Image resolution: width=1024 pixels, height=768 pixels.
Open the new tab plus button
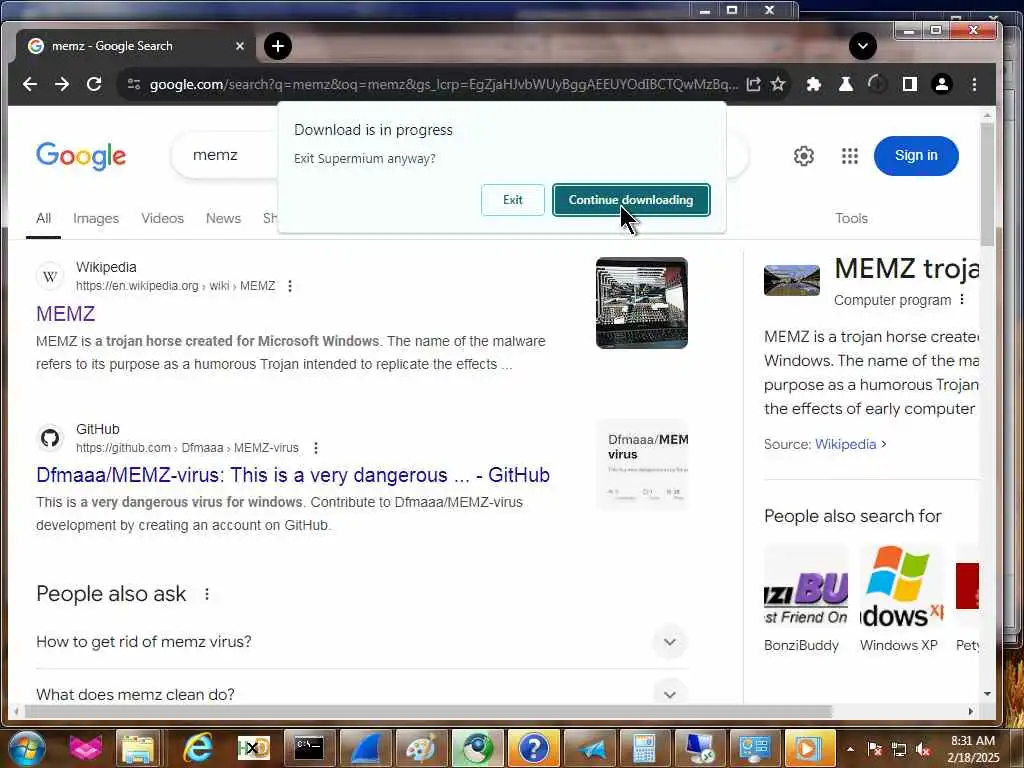point(278,46)
